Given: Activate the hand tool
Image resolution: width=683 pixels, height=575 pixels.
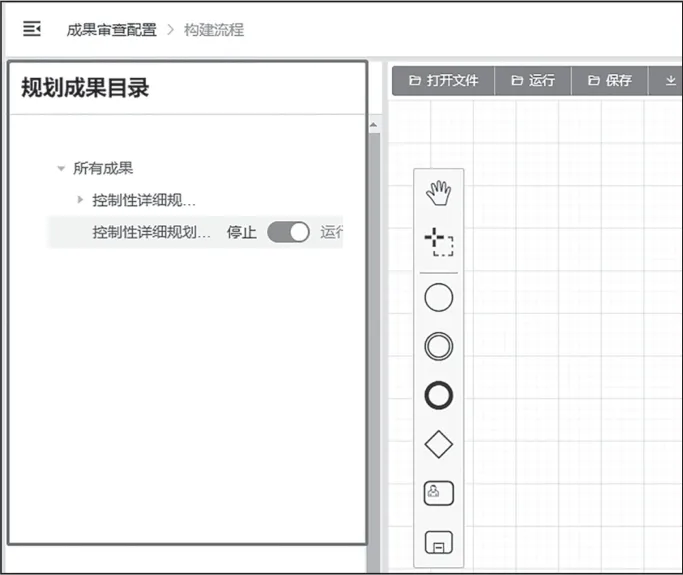Looking at the screenshot, I should pyautogui.click(x=439, y=193).
